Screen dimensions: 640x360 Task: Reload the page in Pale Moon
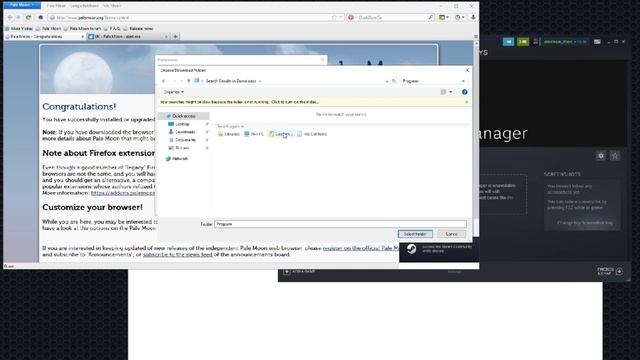pyautogui.click(x=29, y=18)
